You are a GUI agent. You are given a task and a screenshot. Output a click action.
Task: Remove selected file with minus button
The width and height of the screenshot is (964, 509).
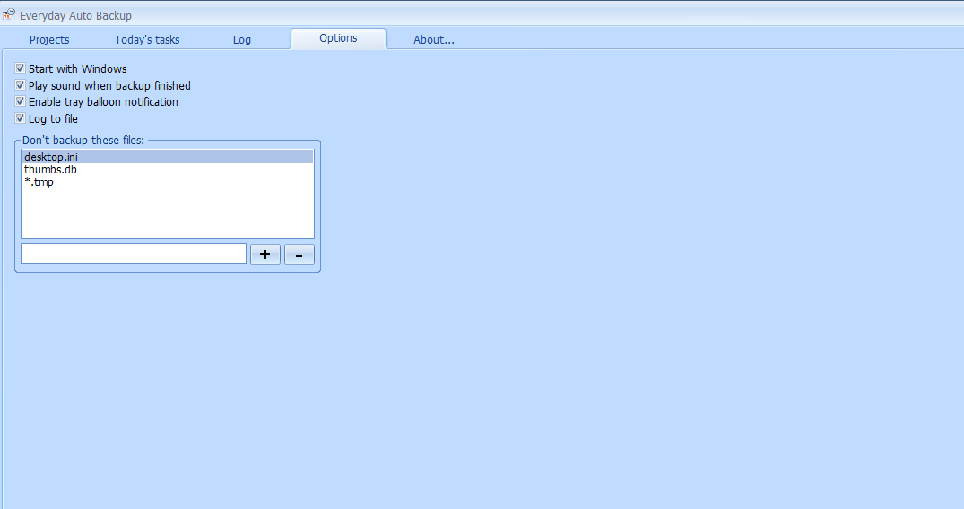coord(299,254)
